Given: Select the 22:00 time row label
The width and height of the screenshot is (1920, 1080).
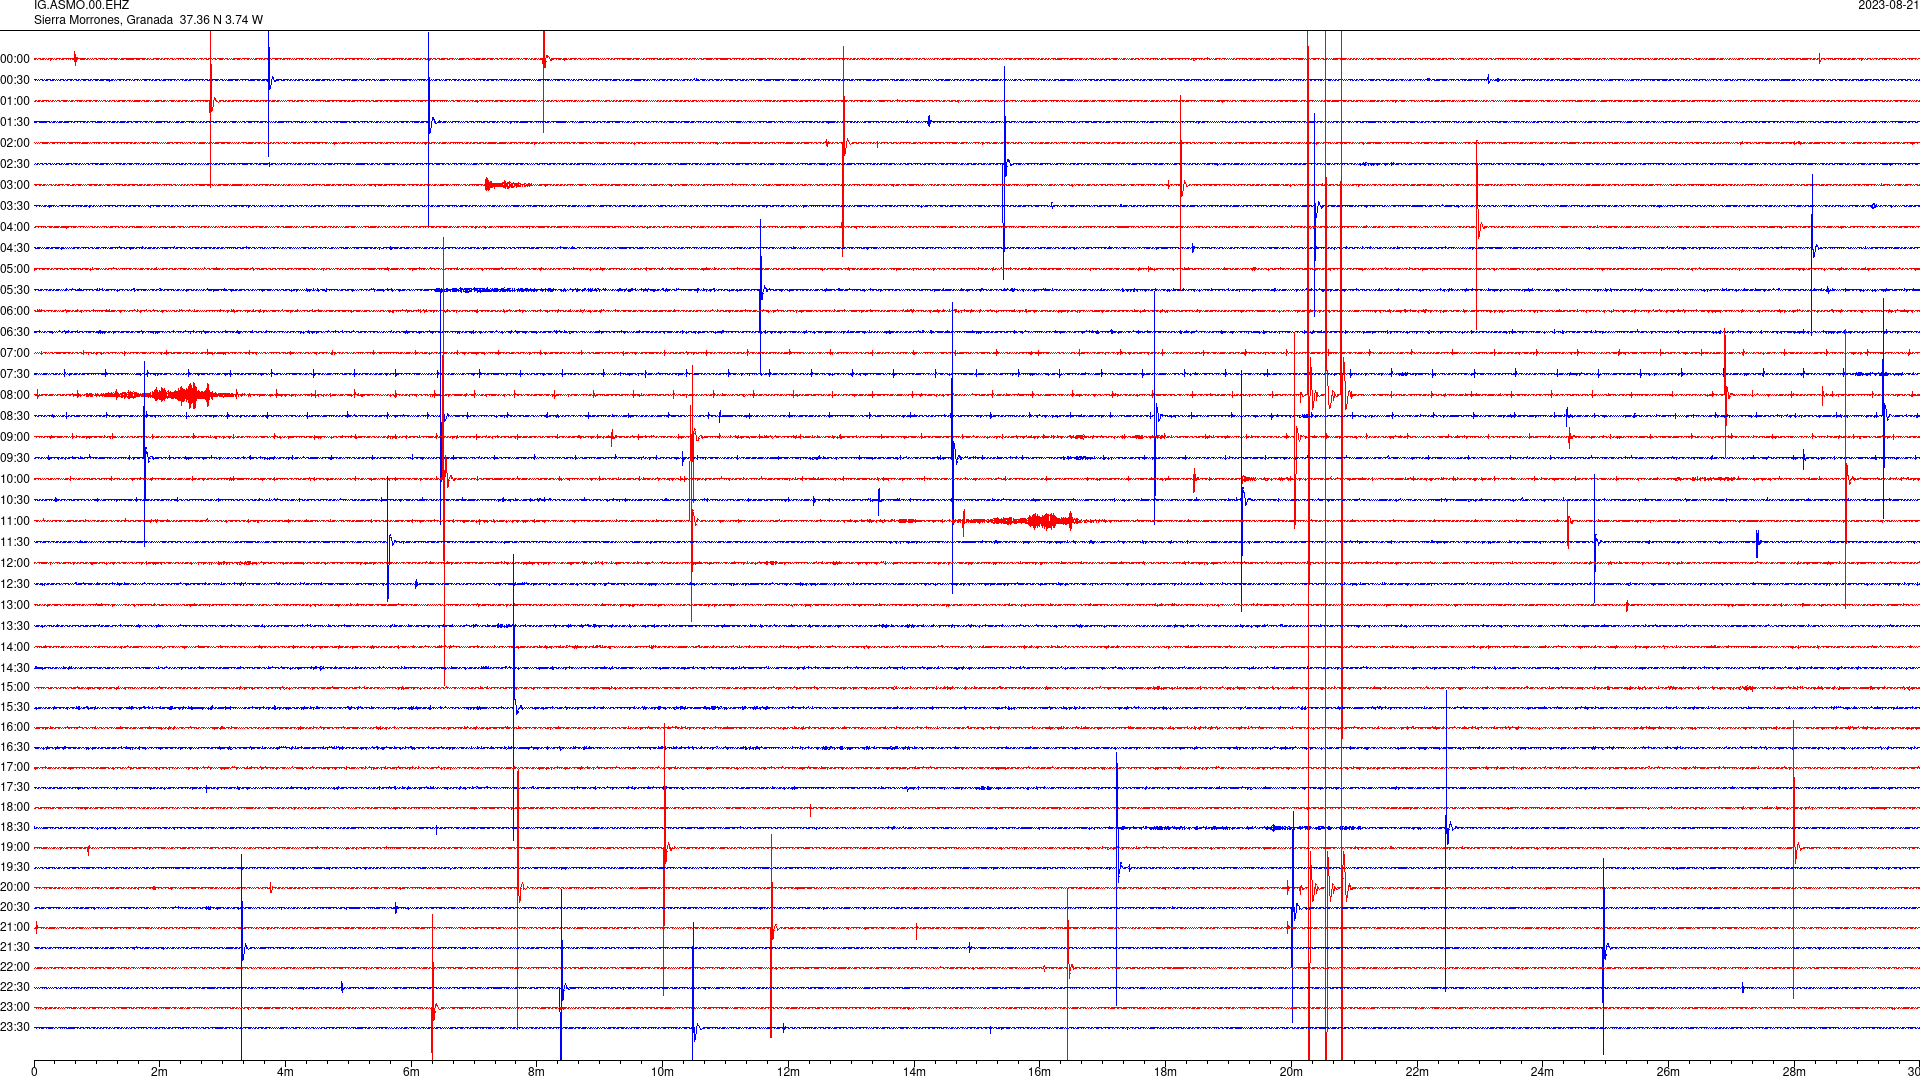Looking at the screenshot, I should pyautogui.click(x=15, y=967).
